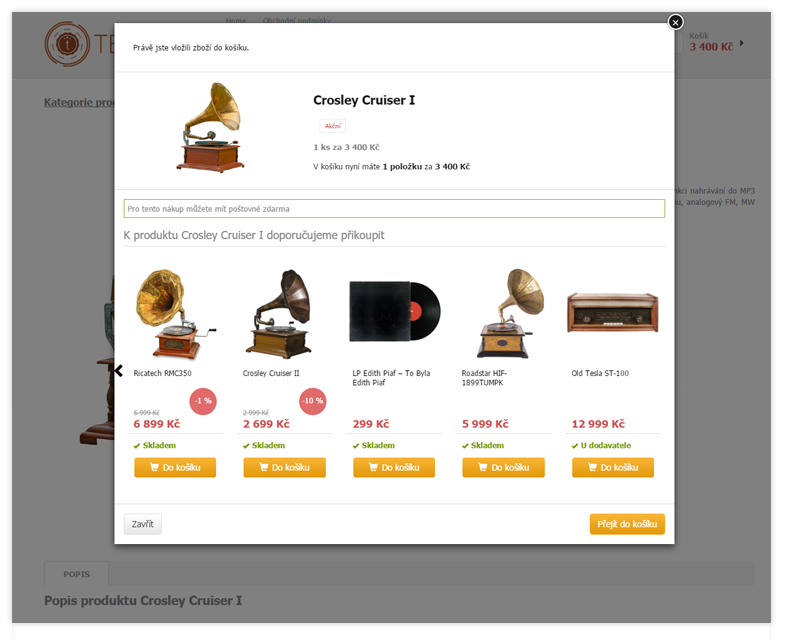Open the Roadstar gramophone image

pyautogui.click(x=509, y=314)
